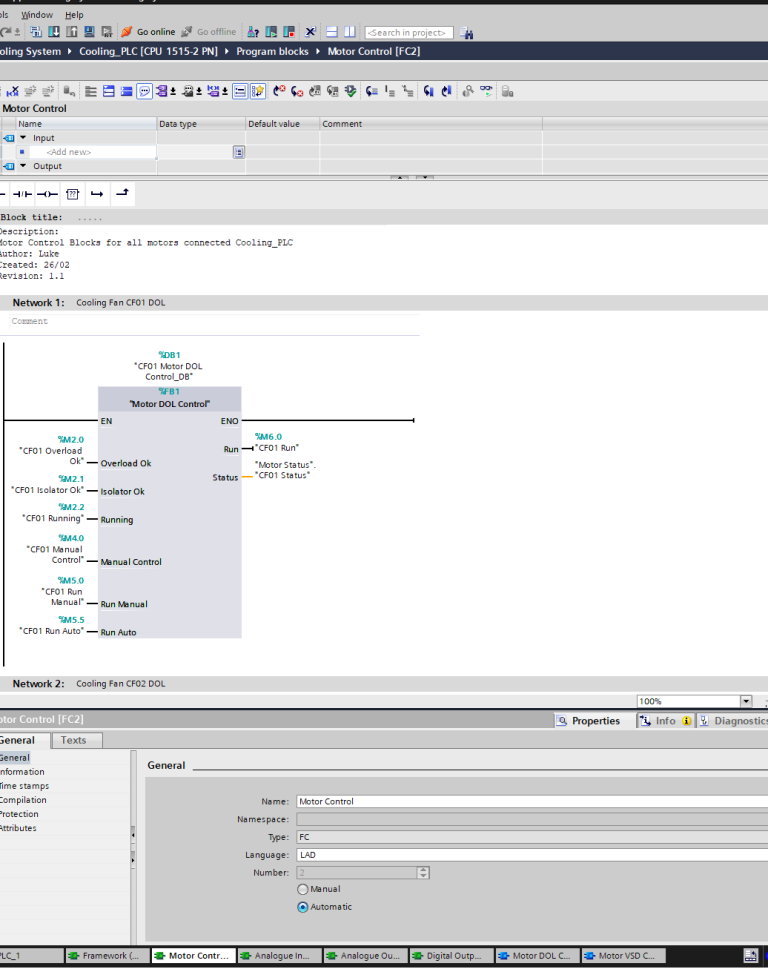Click Motor Control [FC2] breadcrumb

pyautogui.click(x=374, y=51)
